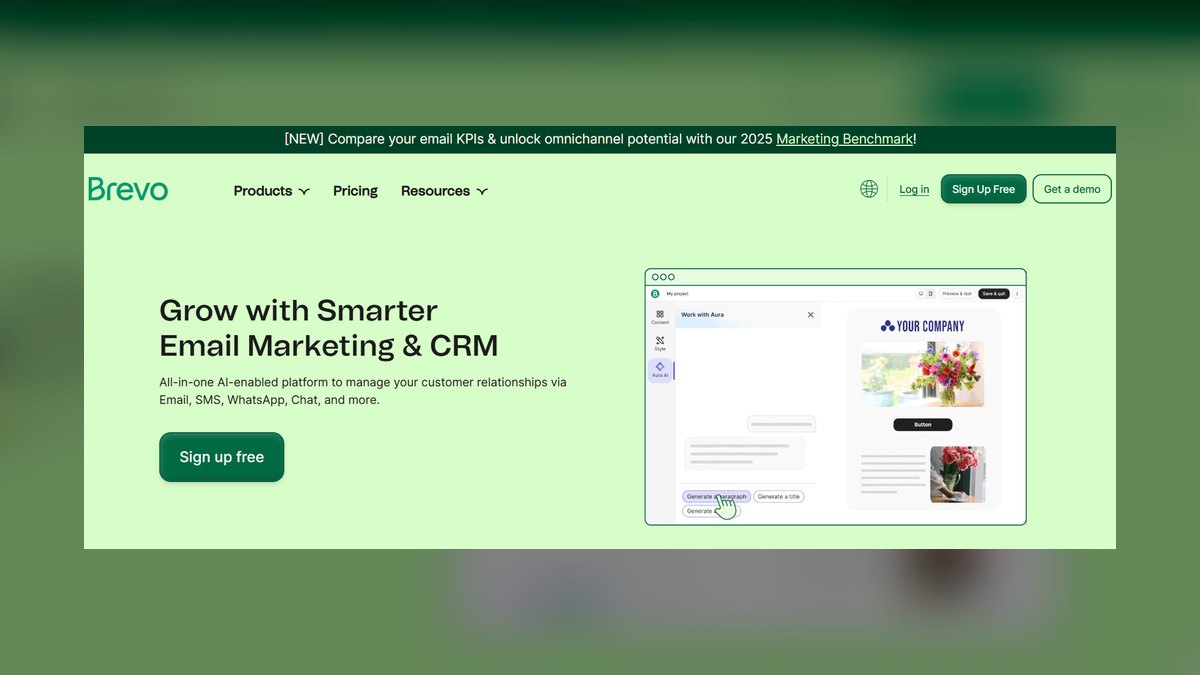Open the three-dot menu beside Save & quit
The width and height of the screenshot is (1200, 675).
[1017, 294]
